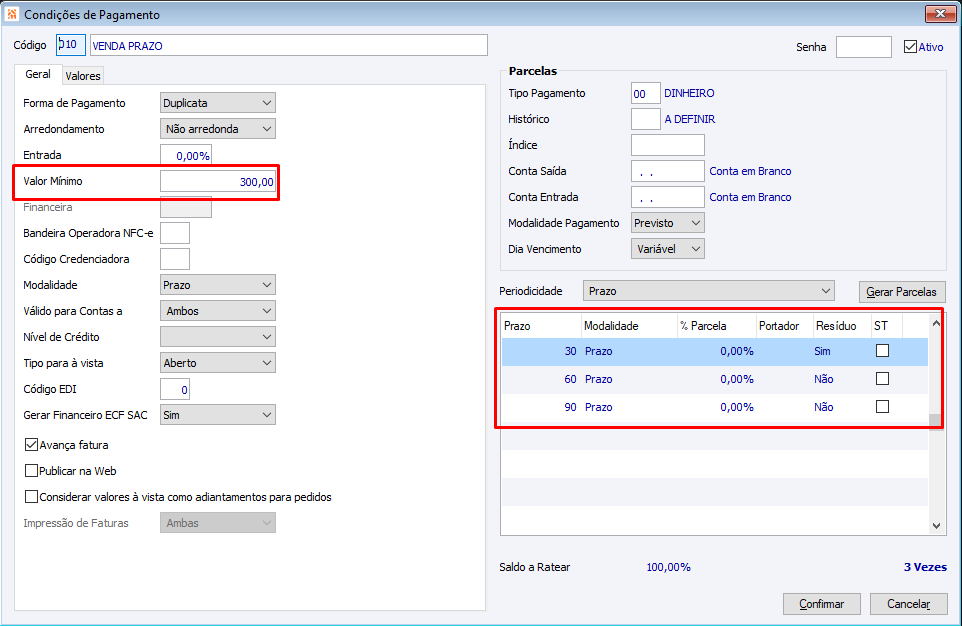The width and height of the screenshot is (962, 626).
Task: Open the Arredondamento dropdown
Action: tap(218, 129)
